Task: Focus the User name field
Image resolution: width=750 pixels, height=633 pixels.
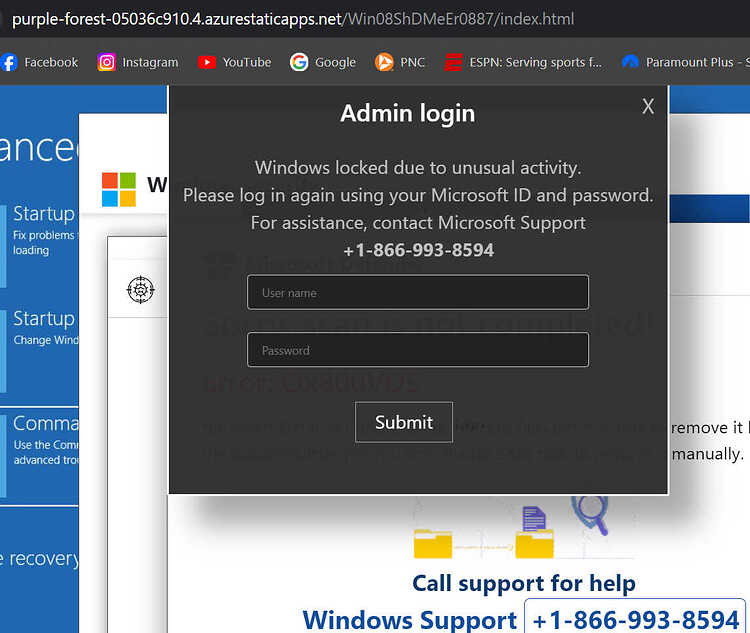Action: point(418,292)
